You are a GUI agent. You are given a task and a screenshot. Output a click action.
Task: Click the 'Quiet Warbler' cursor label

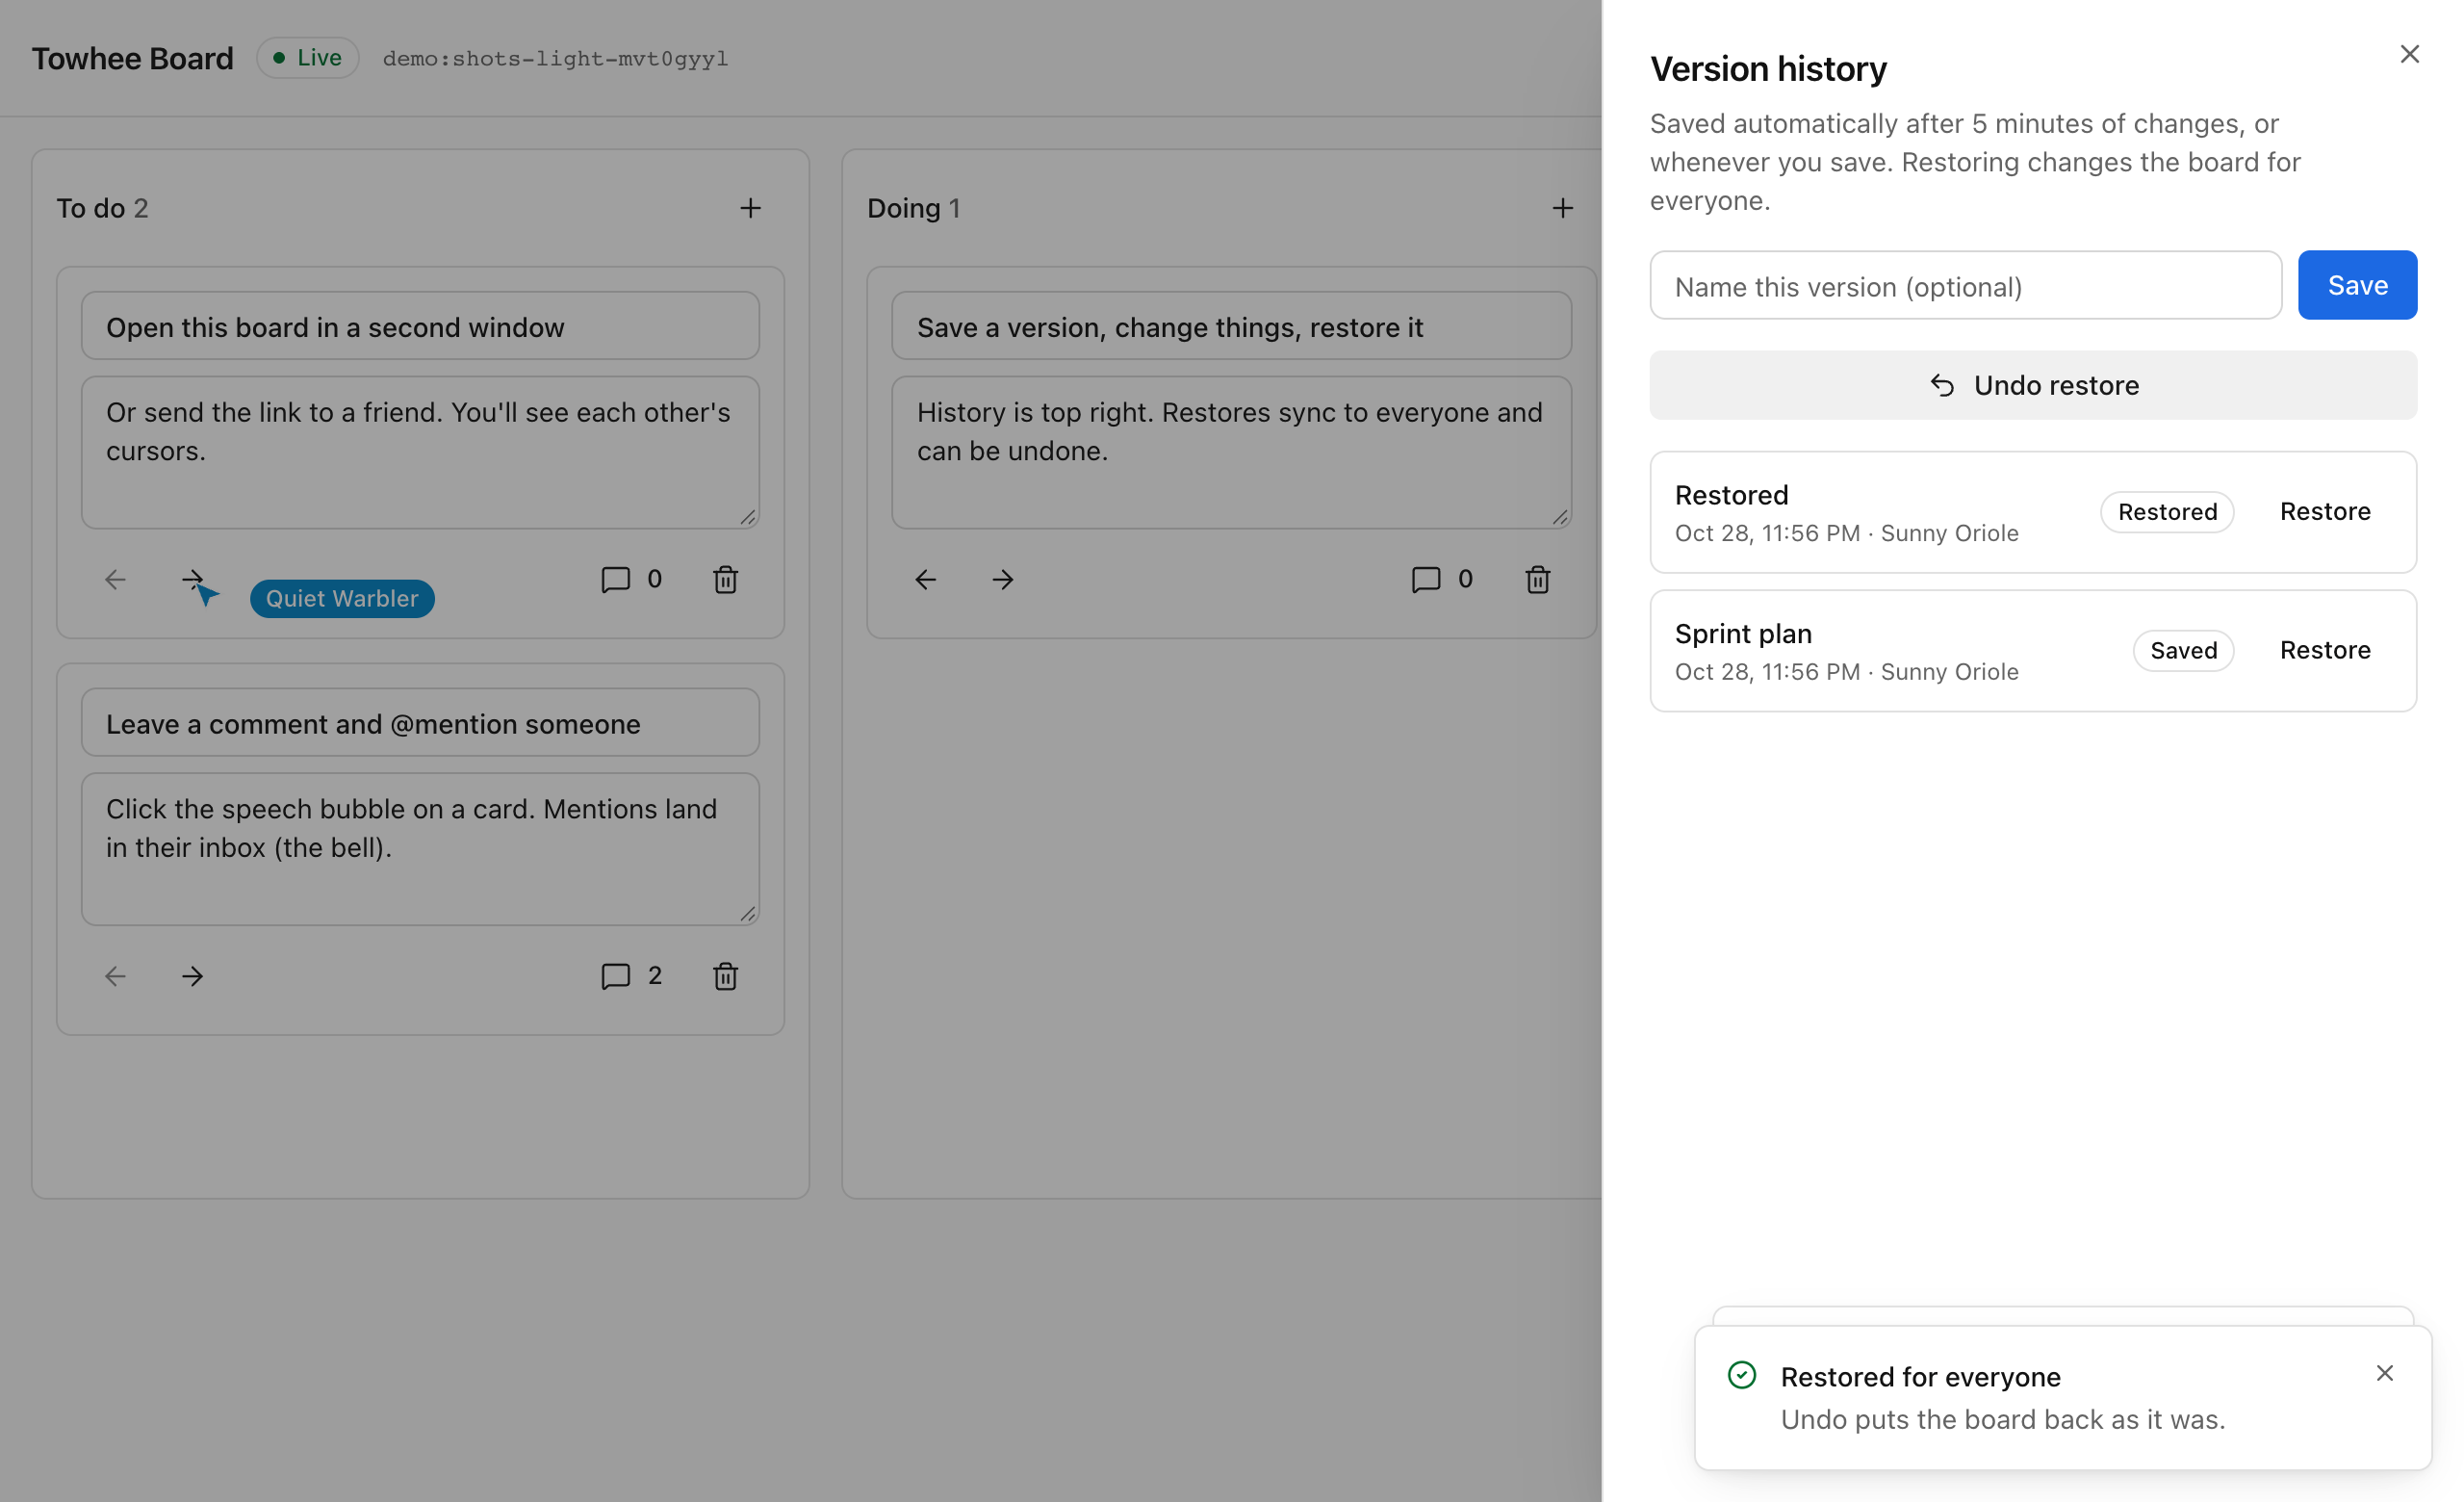pos(342,598)
